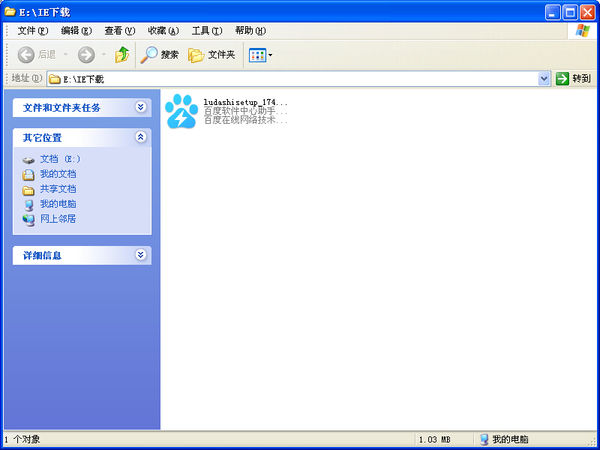Close the E:\IE下载 window
The width and height of the screenshot is (600, 450).
tap(587, 13)
